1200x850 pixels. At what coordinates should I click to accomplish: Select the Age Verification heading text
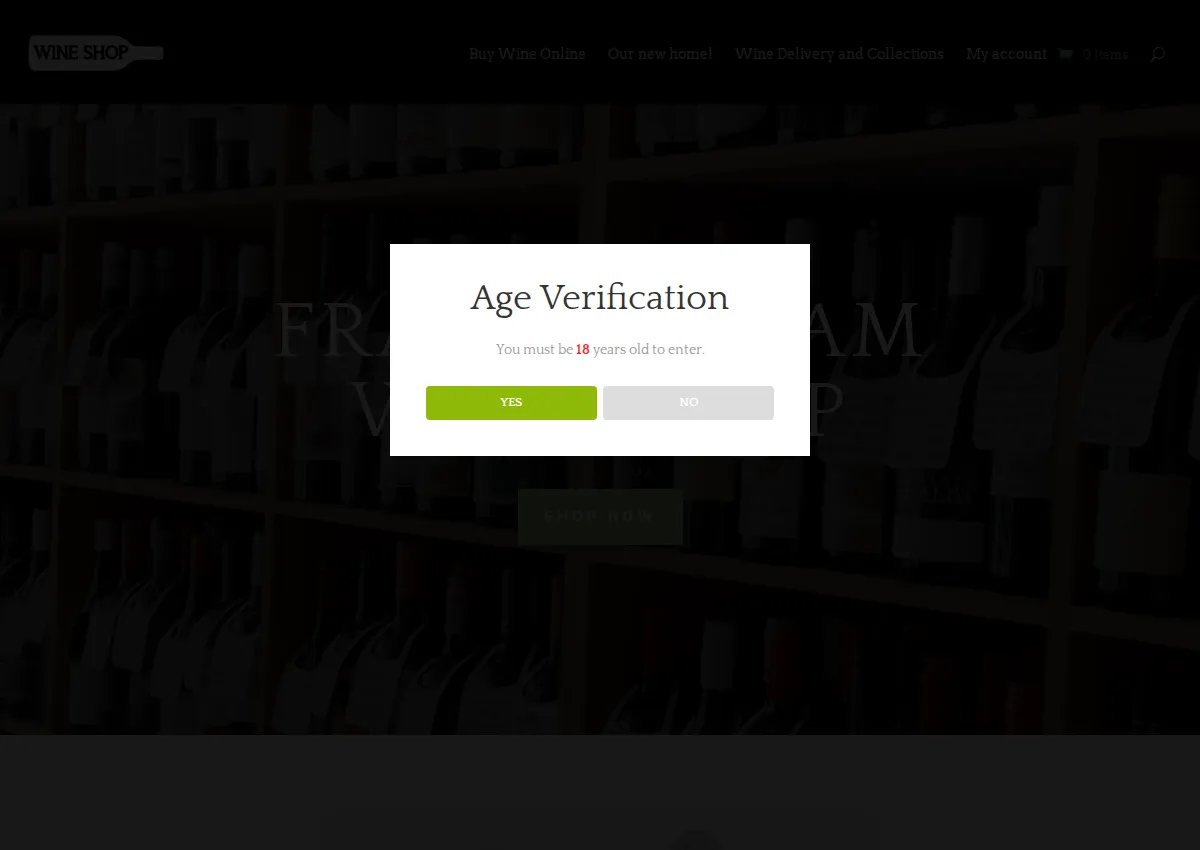click(600, 298)
